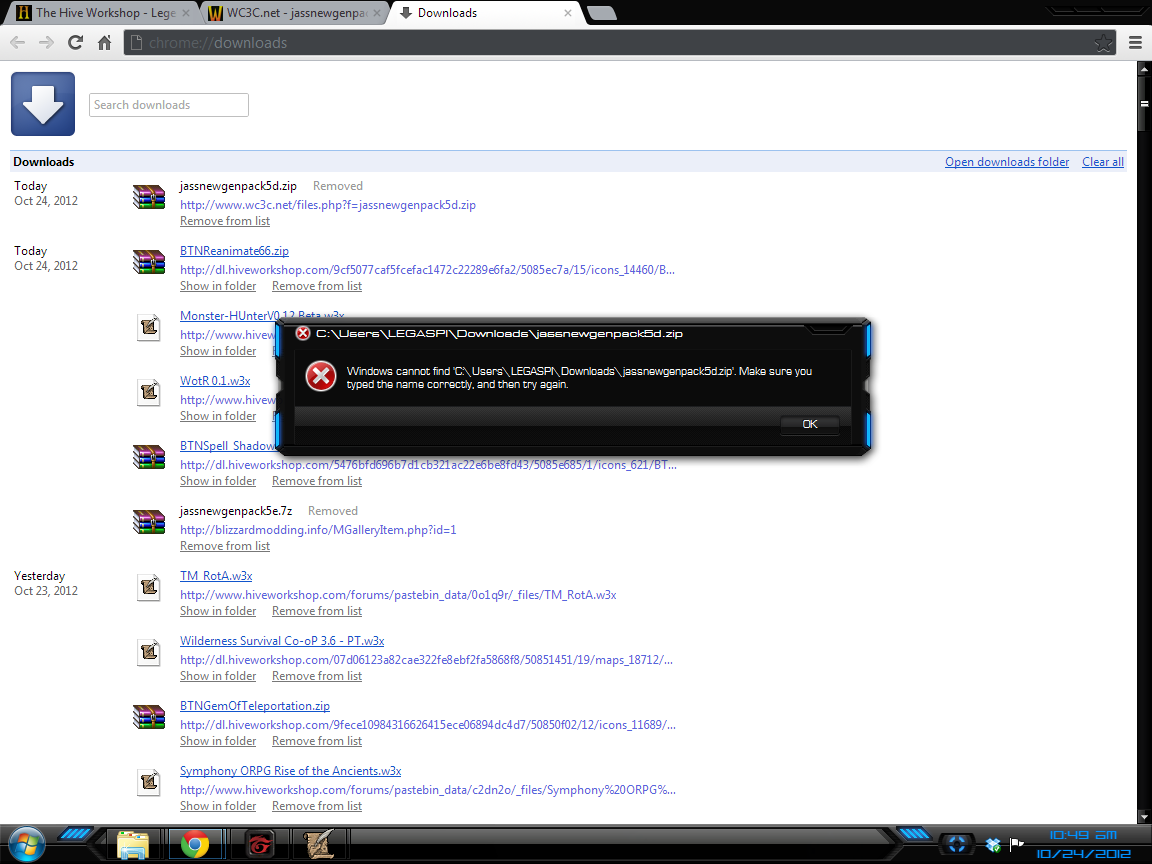Click the map file icon beside WotR 0.1.w3x
Image resolution: width=1152 pixels, height=864 pixels.
(x=149, y=392)
